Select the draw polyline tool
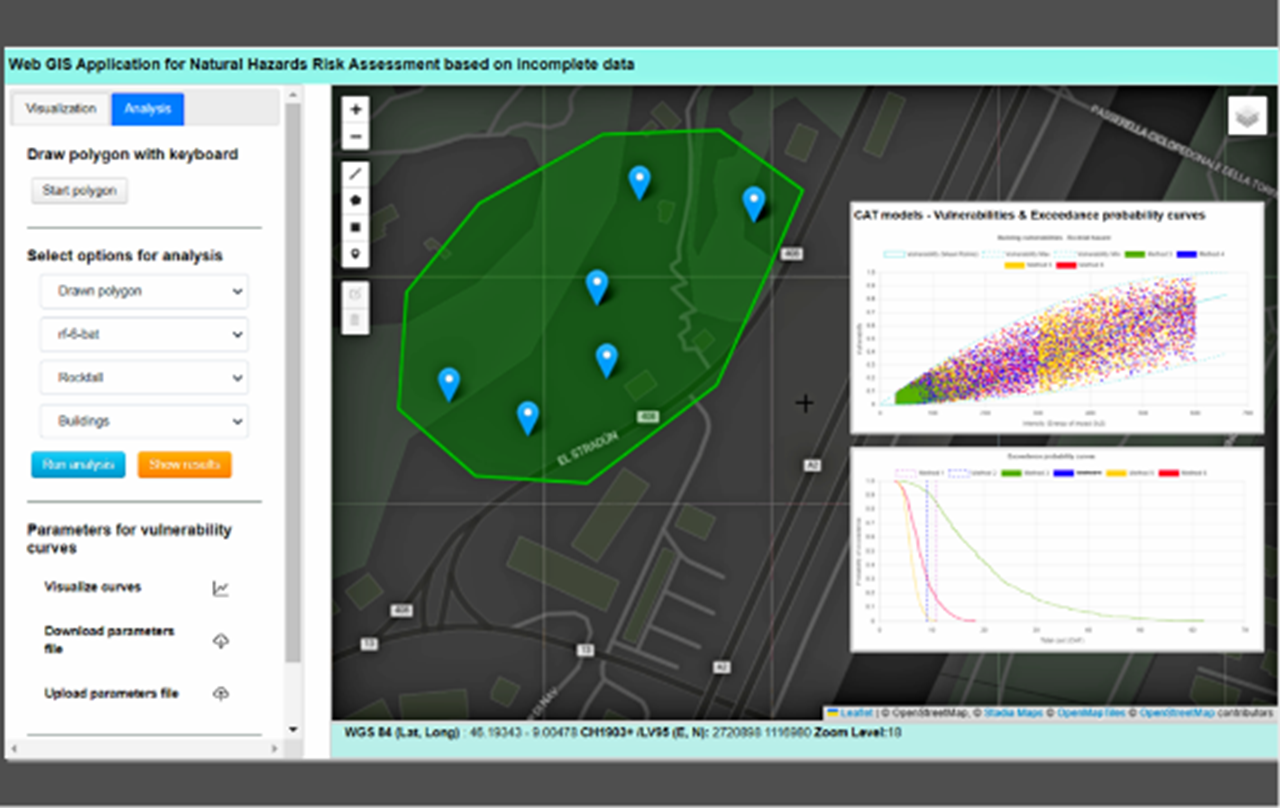This screenshot has height=808, width=1280. coord(356,174)
